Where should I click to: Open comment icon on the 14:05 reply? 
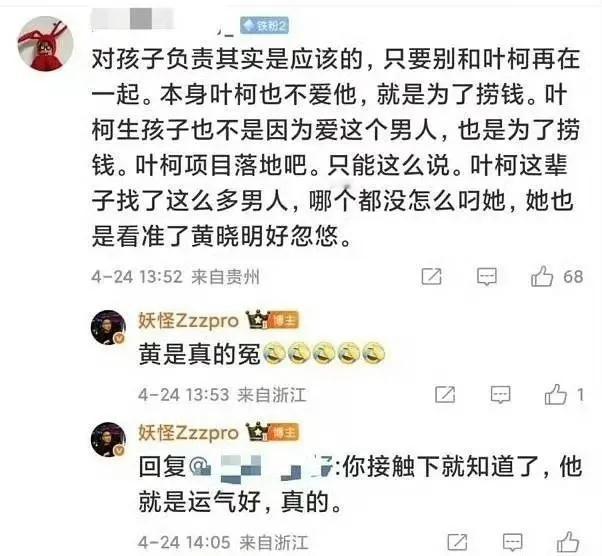coord(513,542)
